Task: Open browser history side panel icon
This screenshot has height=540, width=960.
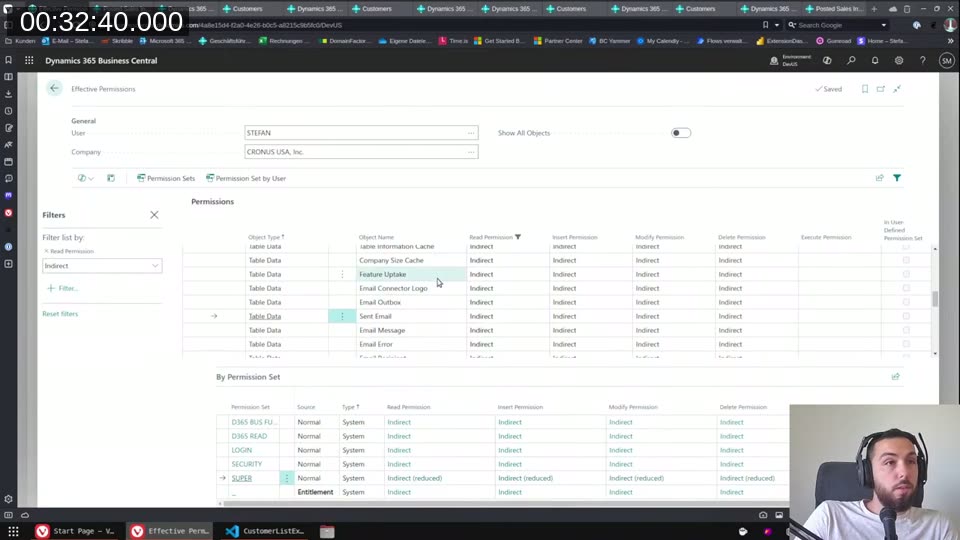Action: click(x=9, y=111)
